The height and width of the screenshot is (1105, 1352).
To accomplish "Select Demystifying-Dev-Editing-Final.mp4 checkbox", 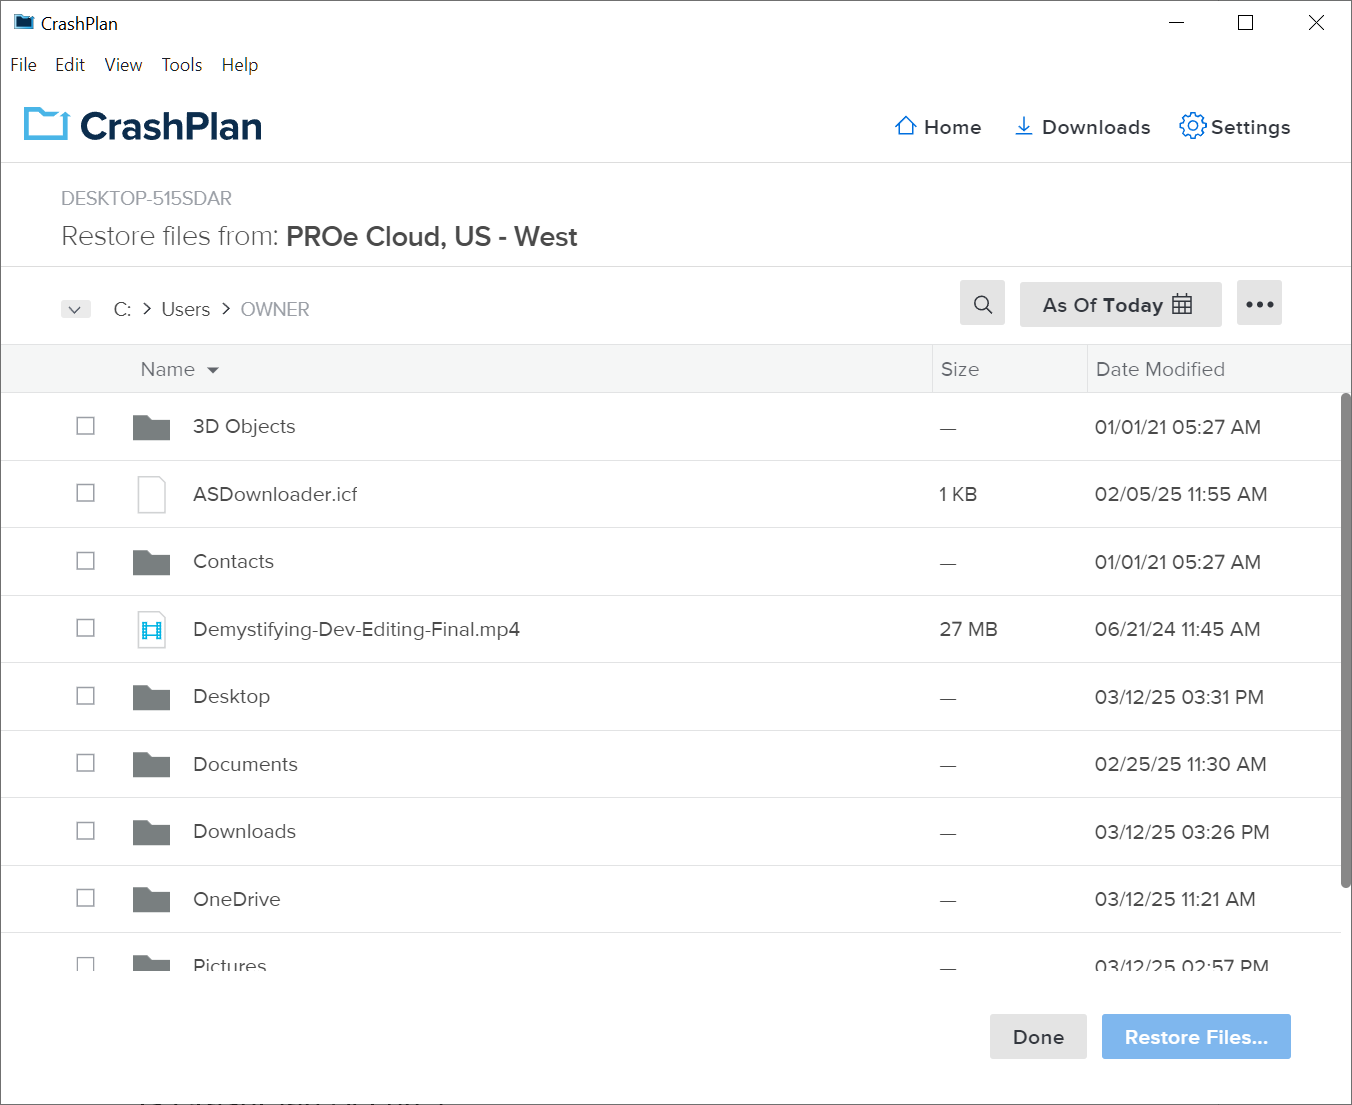I will coord(86,628).
